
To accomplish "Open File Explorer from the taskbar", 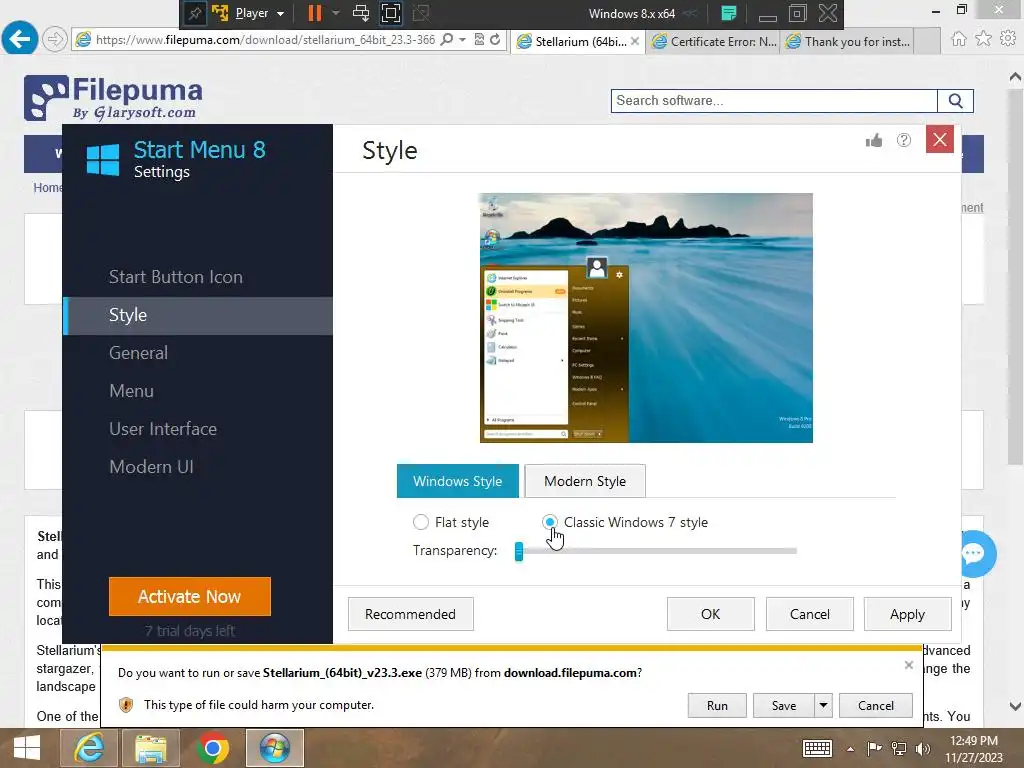I will tap(151, 748).
